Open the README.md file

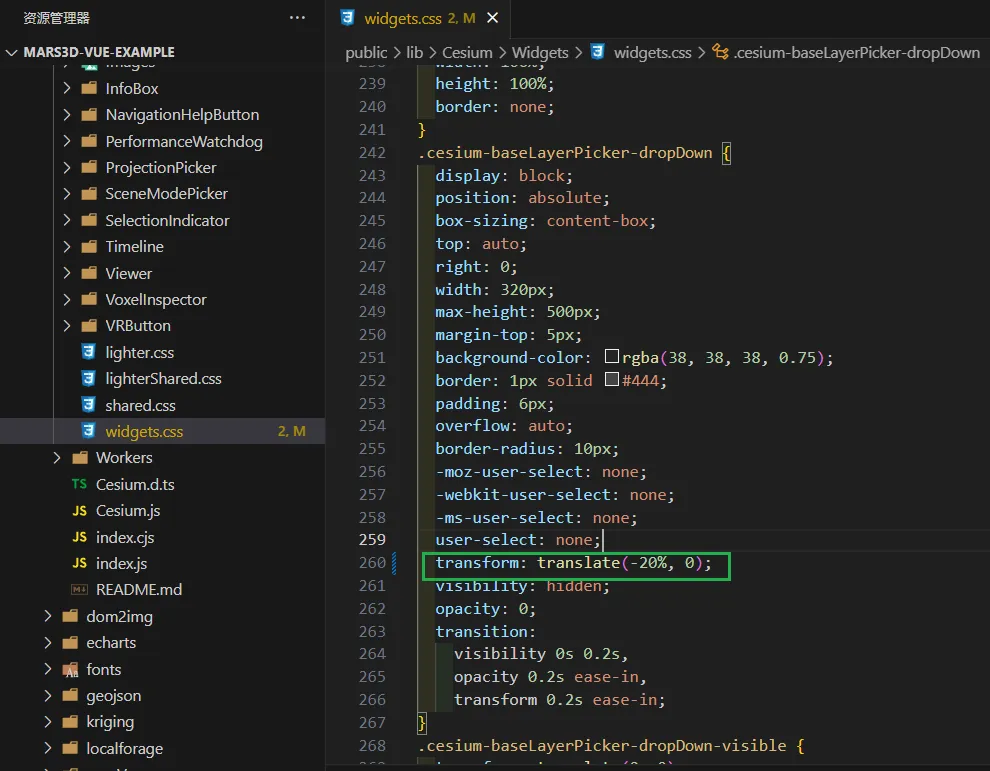139,589
